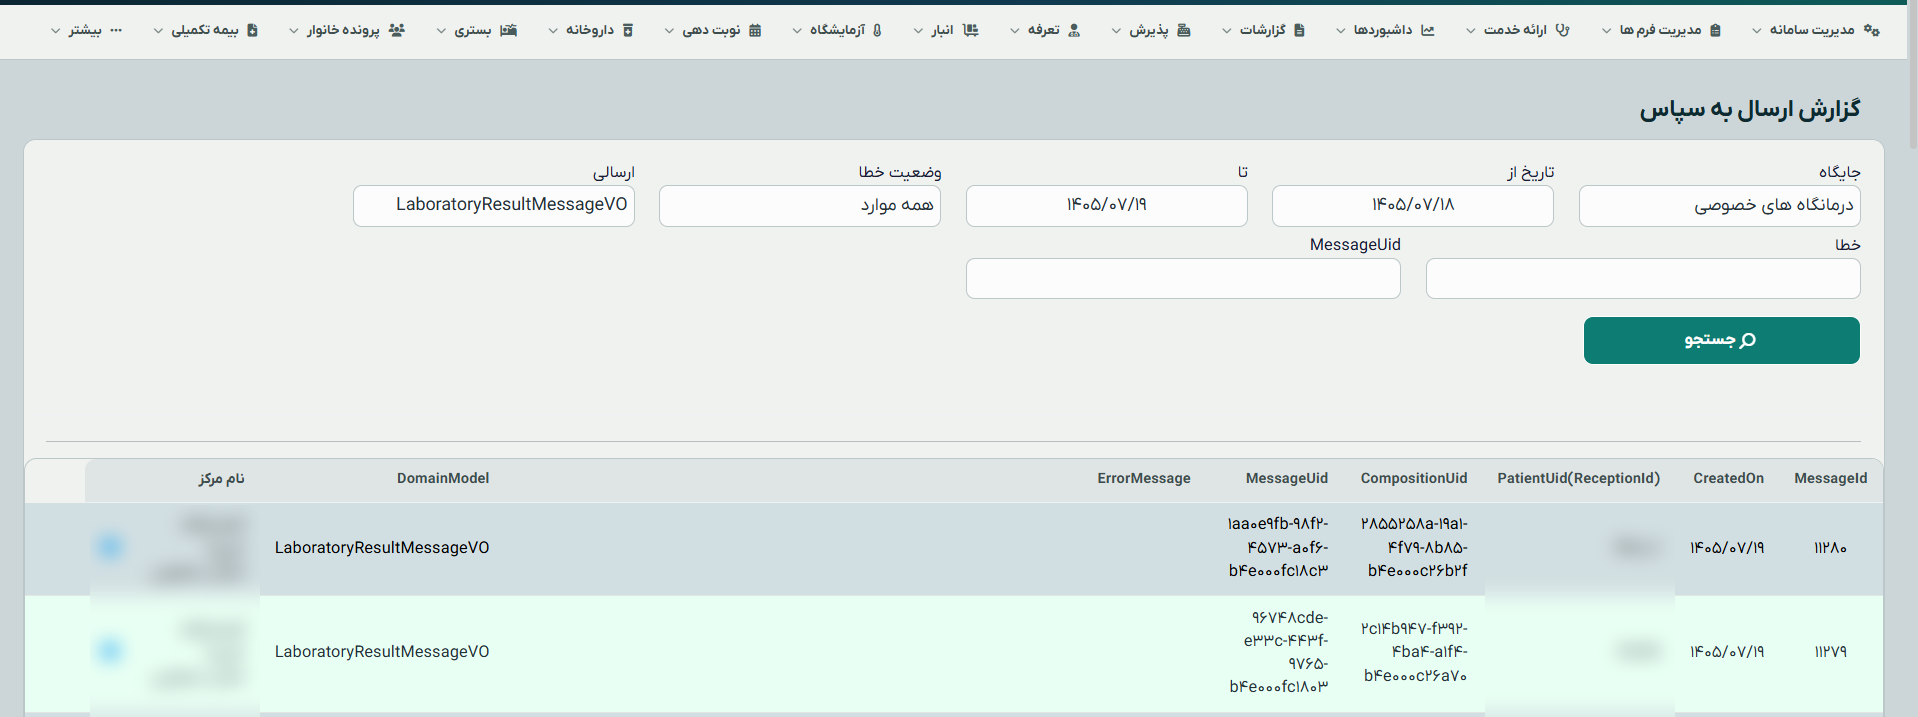This screenshot has height=717, width=1918.
Task: Click the DomainModel column header
Action: tap(443, 479)
